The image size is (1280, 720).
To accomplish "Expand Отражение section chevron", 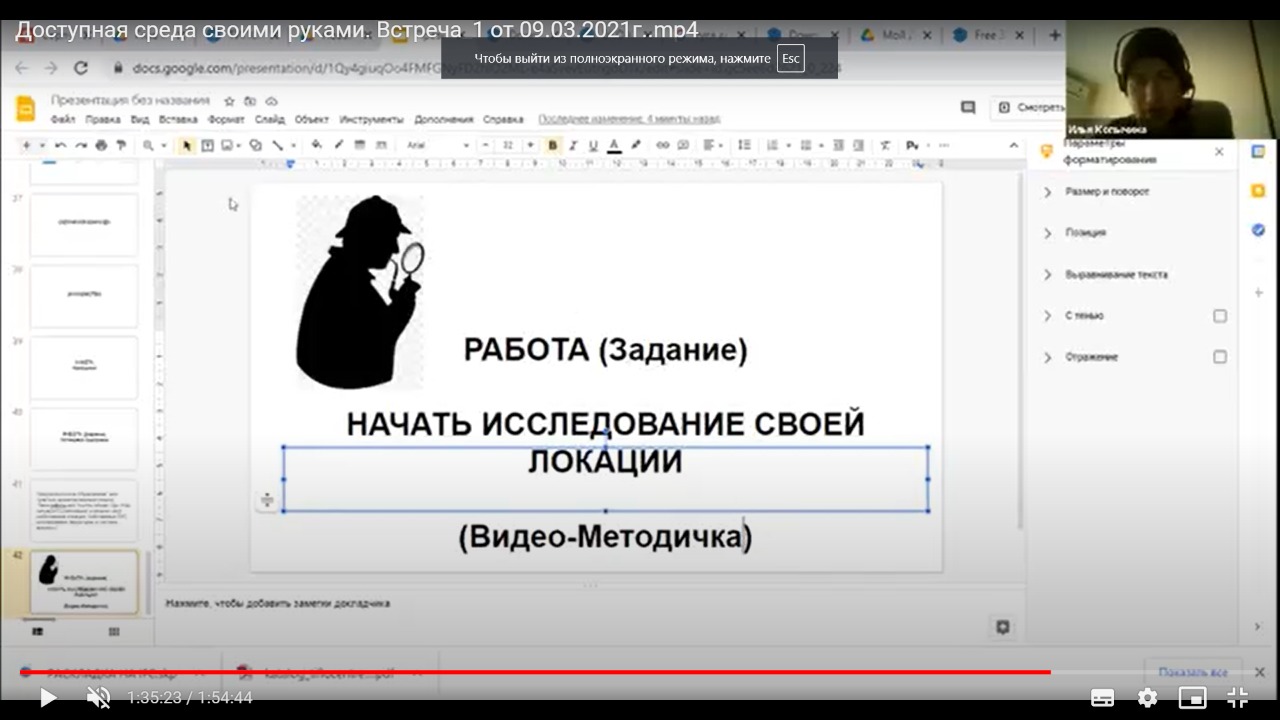I will tap(1048, 357).
